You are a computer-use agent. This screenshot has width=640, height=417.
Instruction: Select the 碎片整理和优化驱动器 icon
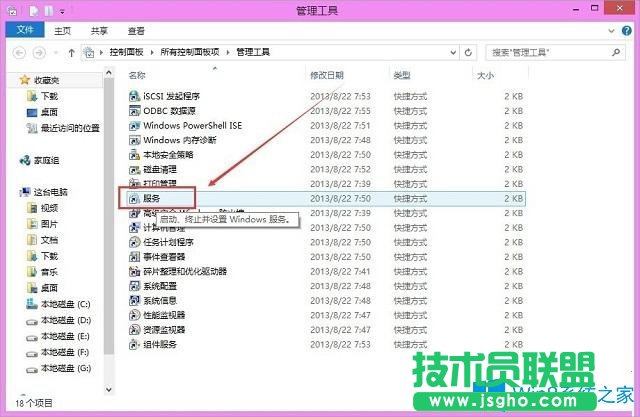point(134,271)
